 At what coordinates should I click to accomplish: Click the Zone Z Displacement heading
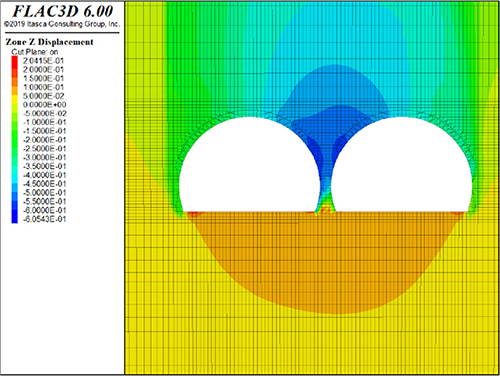(x=49, y=42)
